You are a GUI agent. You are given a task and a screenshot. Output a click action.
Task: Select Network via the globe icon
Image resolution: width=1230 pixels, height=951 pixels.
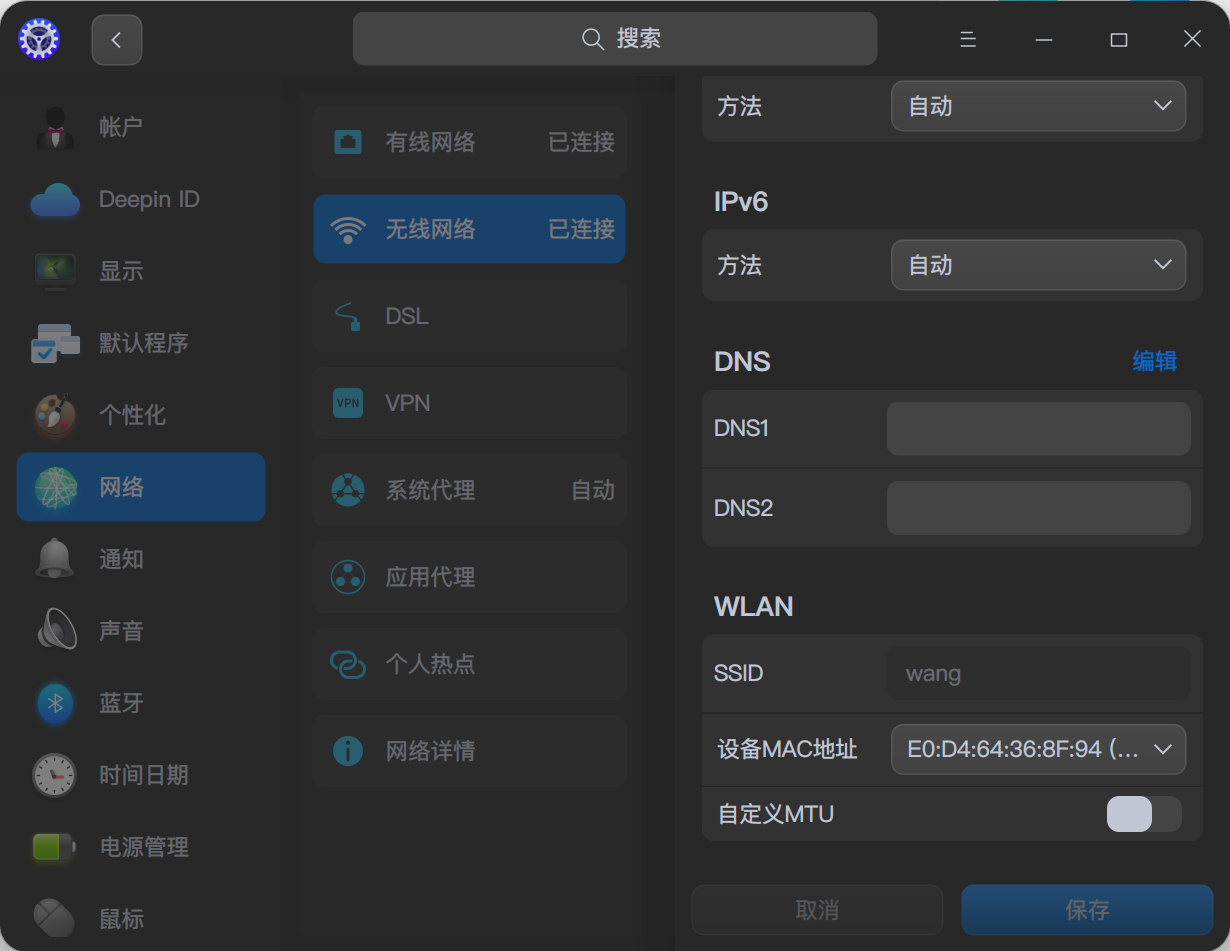point(55,487)
